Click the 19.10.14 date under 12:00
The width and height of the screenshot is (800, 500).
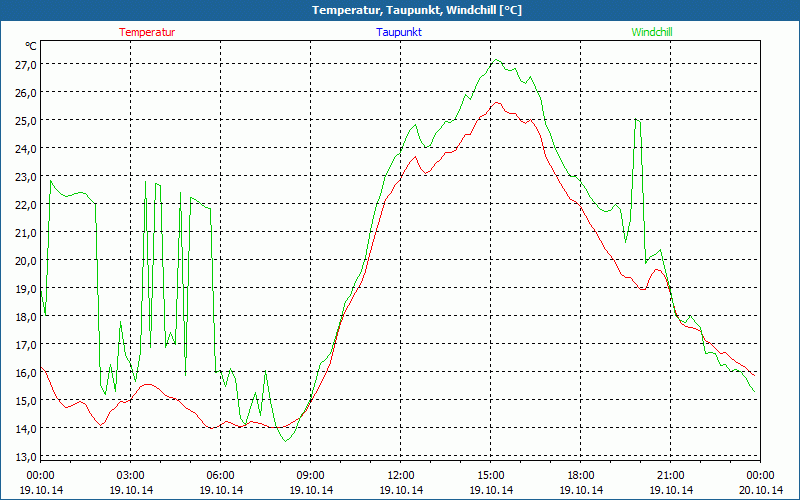(x=401, y=490)
